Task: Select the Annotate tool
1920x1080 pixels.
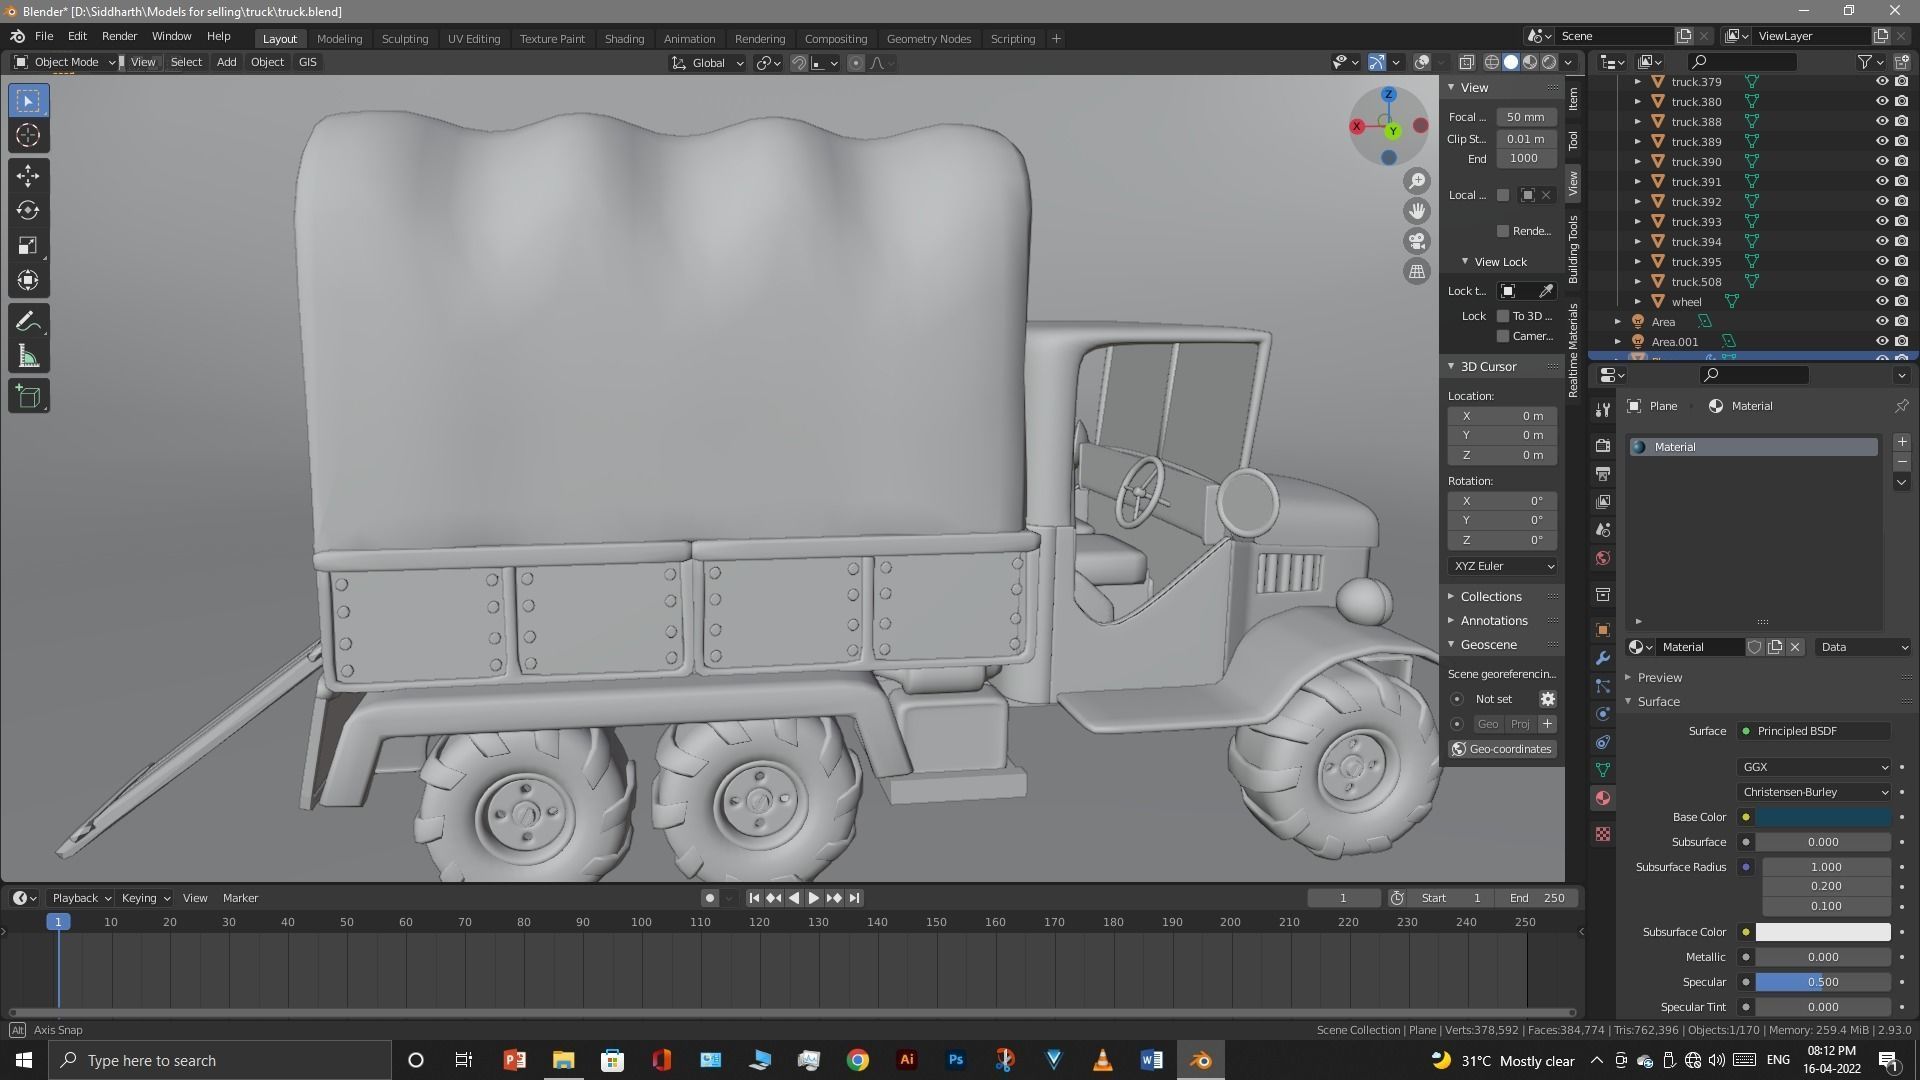Action: coord(28,322)
